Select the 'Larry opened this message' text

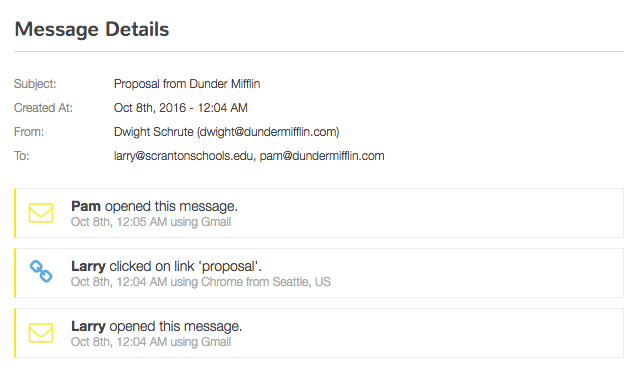coord(156,326)
